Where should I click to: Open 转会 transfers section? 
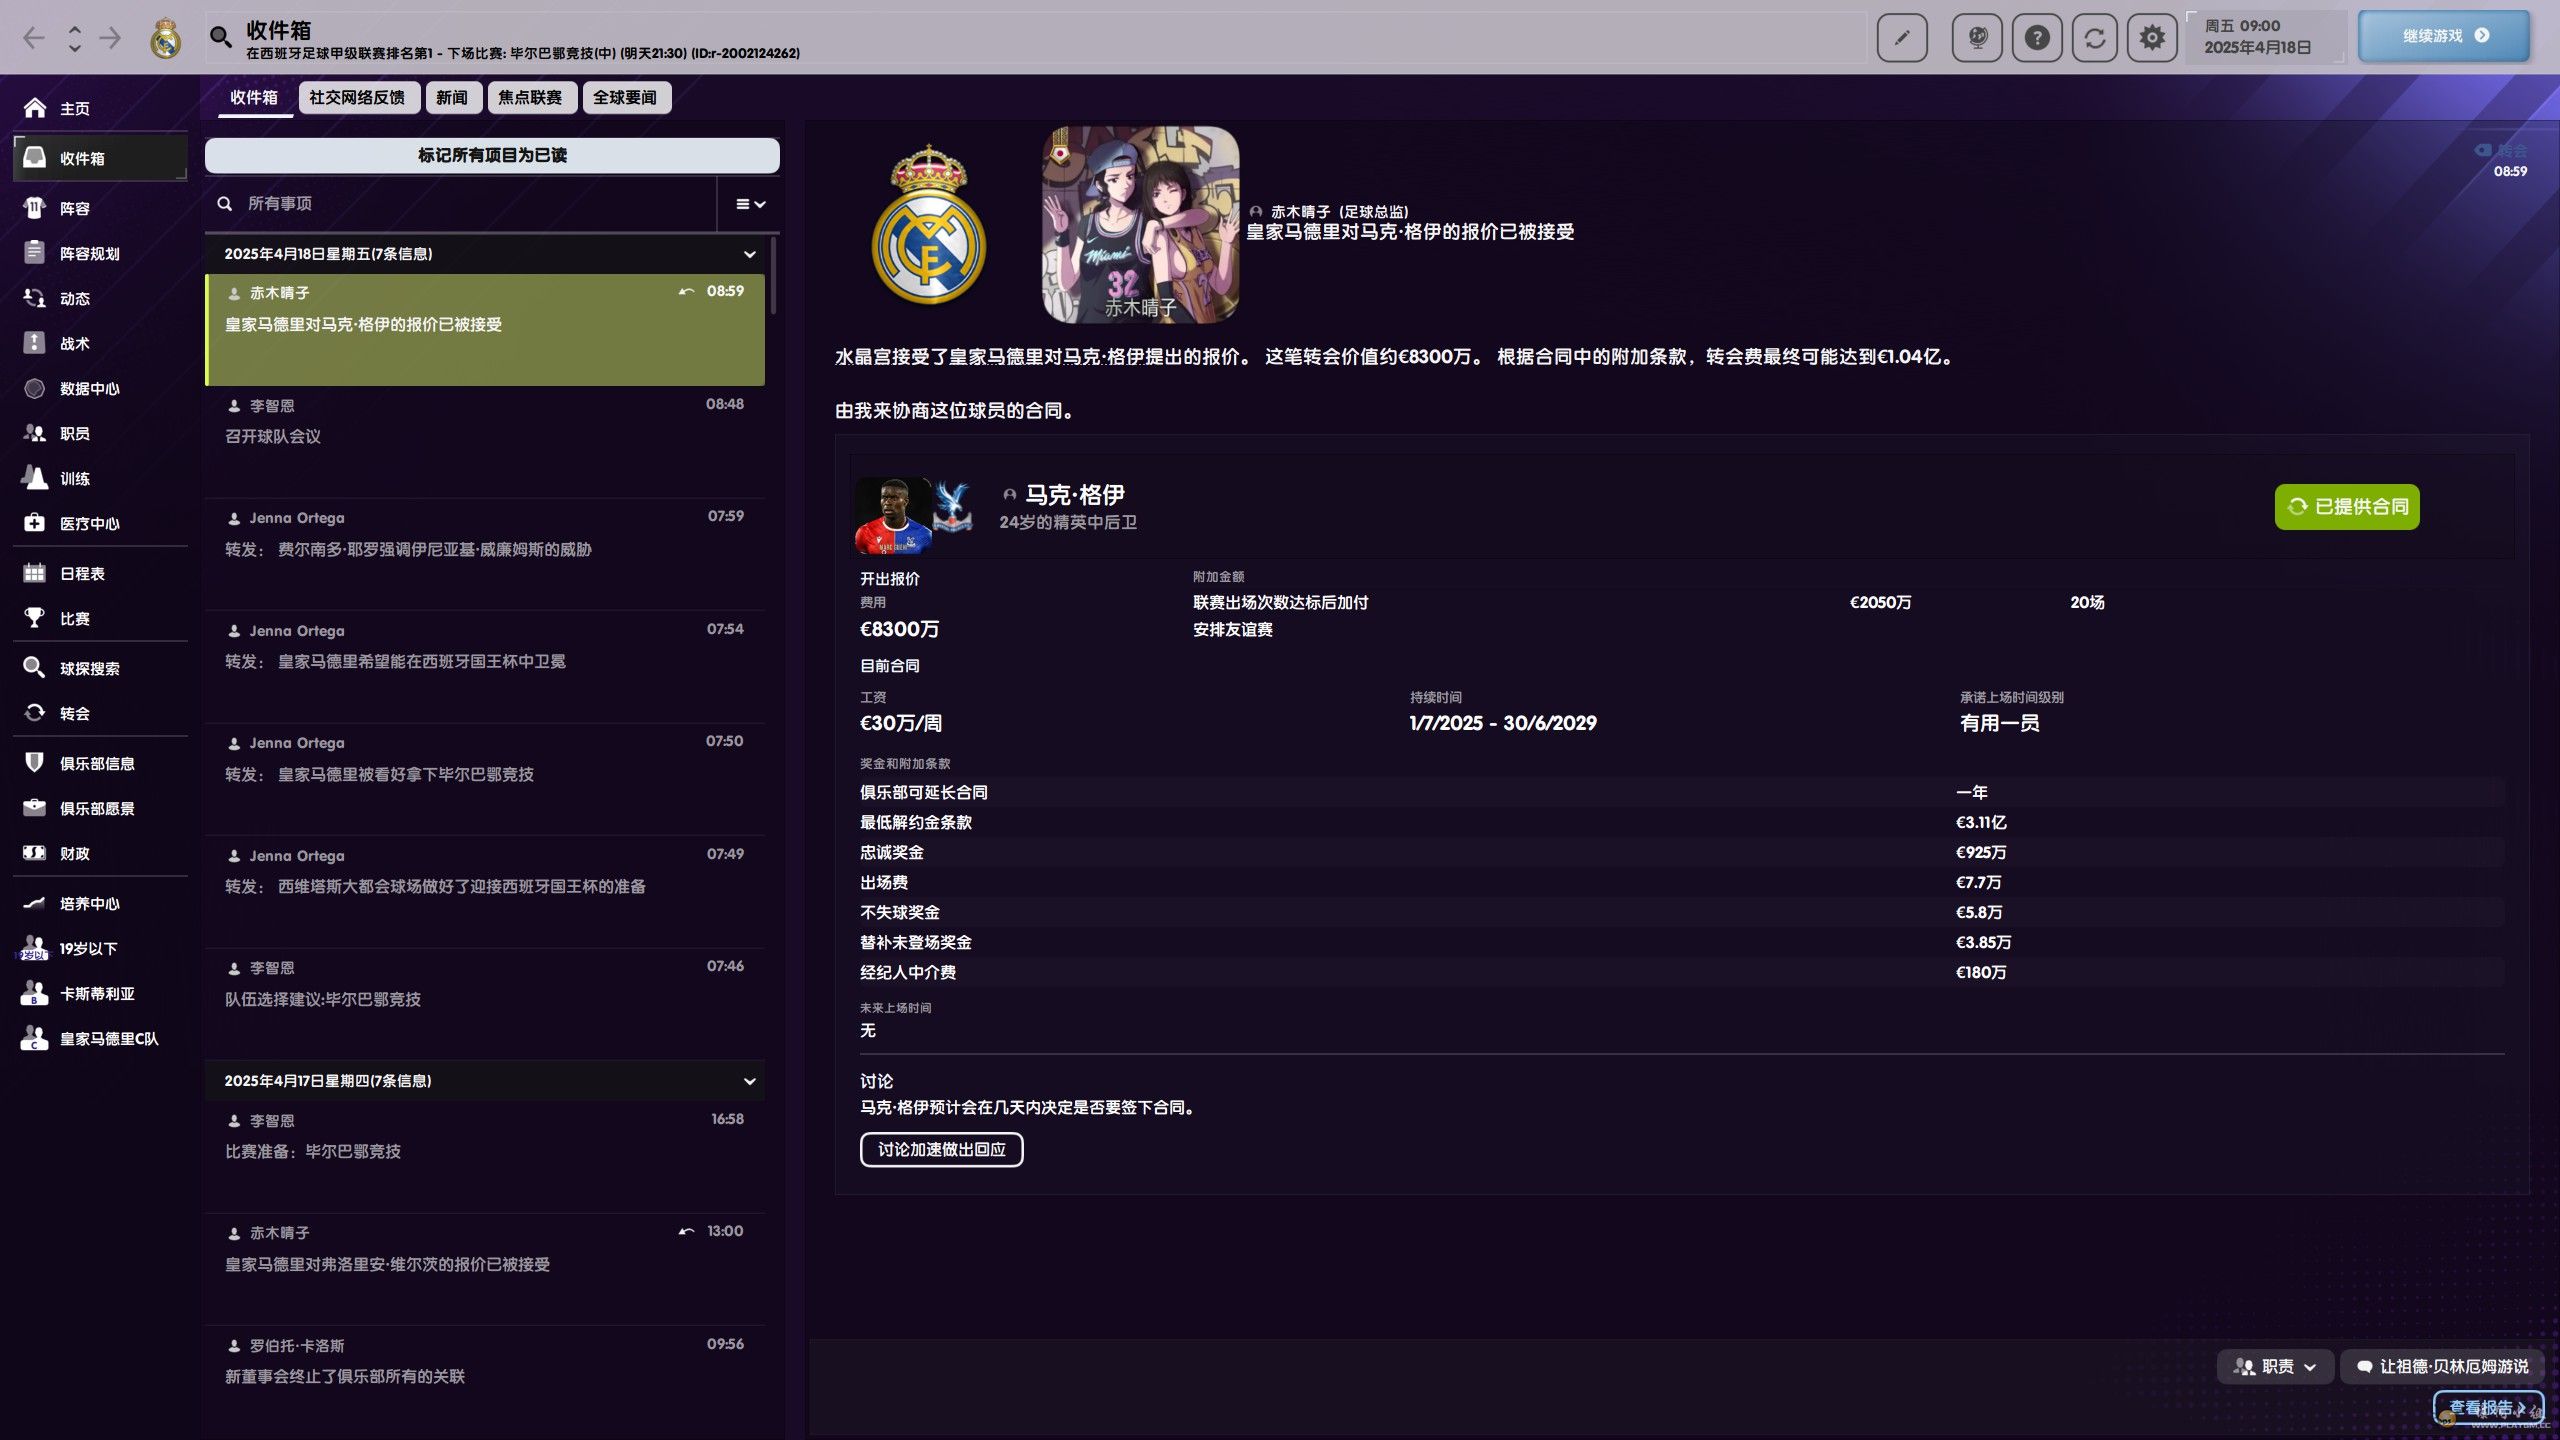pos(100,713)
